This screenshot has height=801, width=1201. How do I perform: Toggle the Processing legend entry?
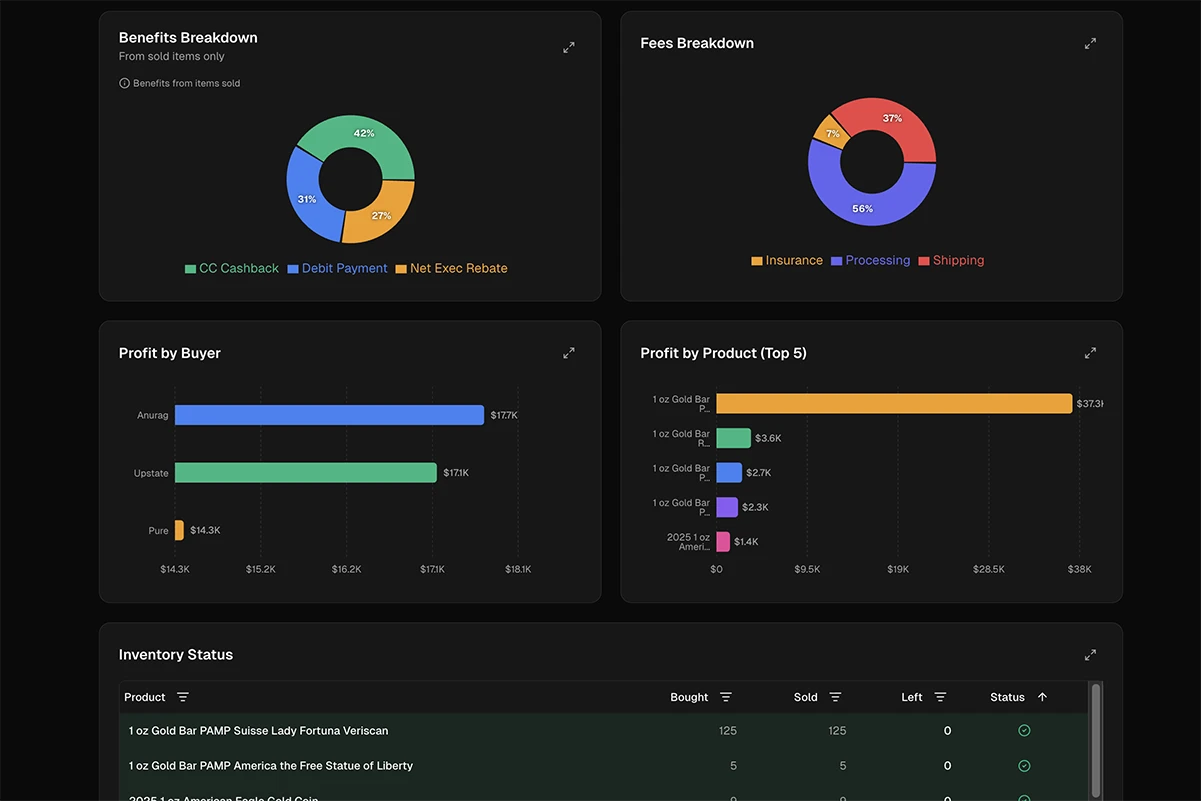point(870,260)
